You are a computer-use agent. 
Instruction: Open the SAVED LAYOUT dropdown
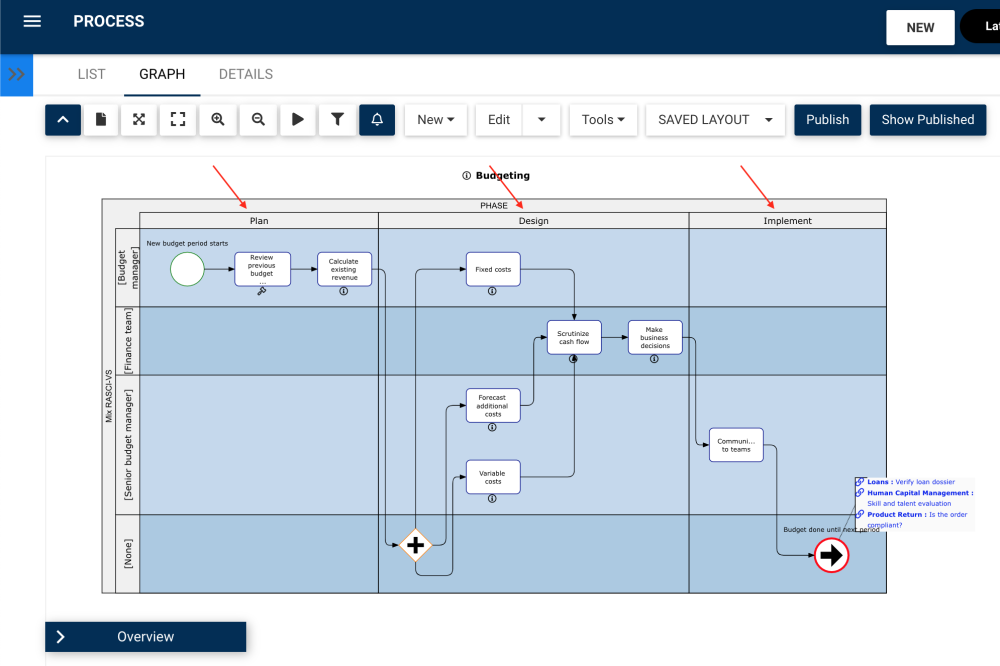pyautogui.click(x=714, y=119)
